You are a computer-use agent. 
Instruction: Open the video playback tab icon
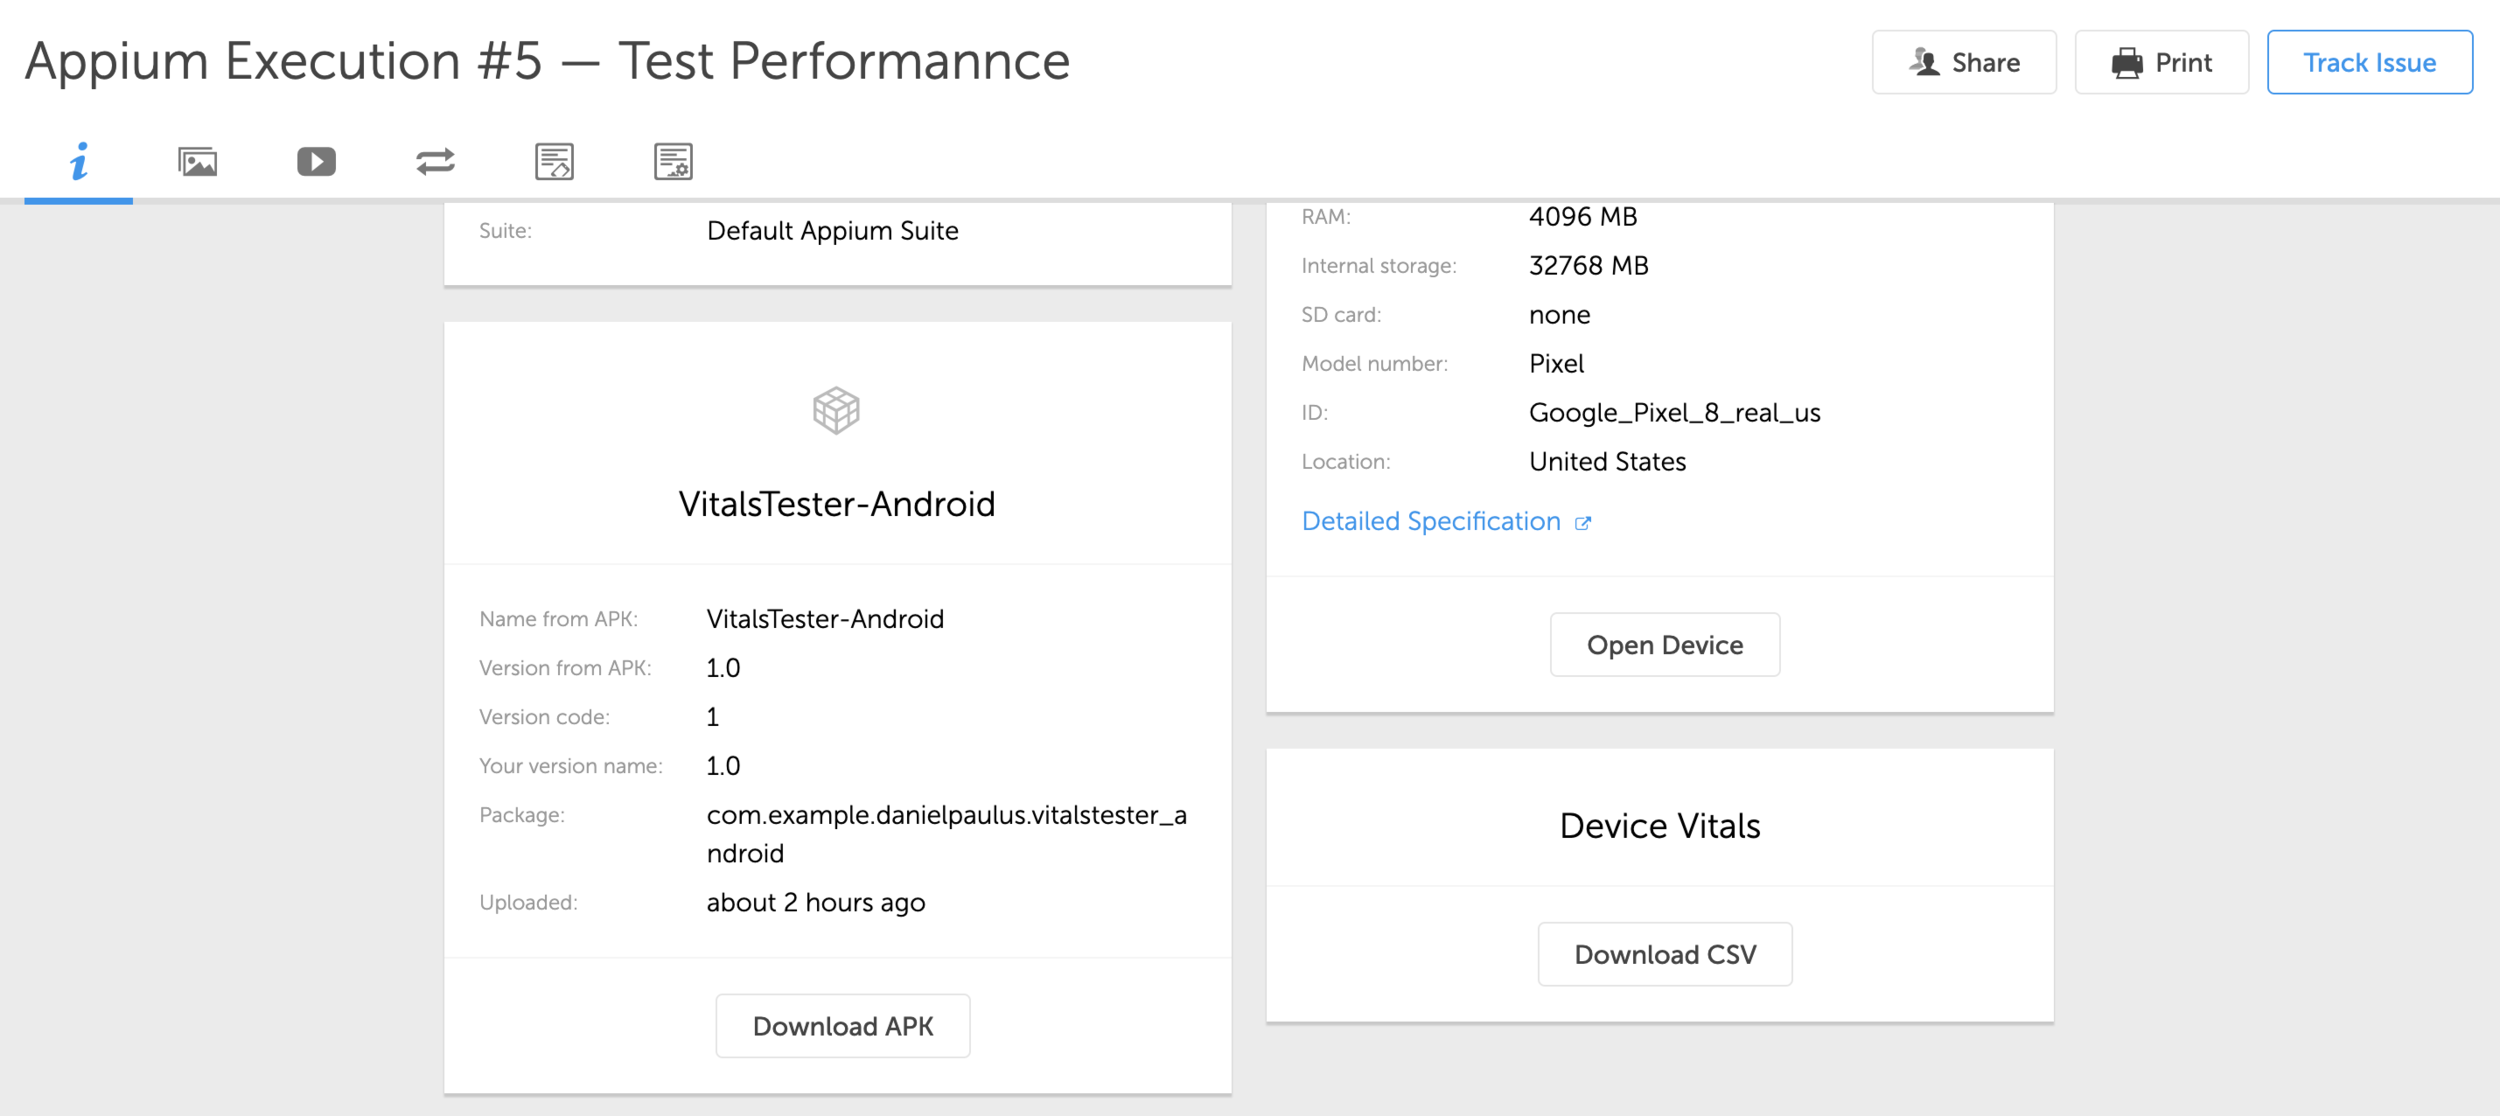coord(316,162)
